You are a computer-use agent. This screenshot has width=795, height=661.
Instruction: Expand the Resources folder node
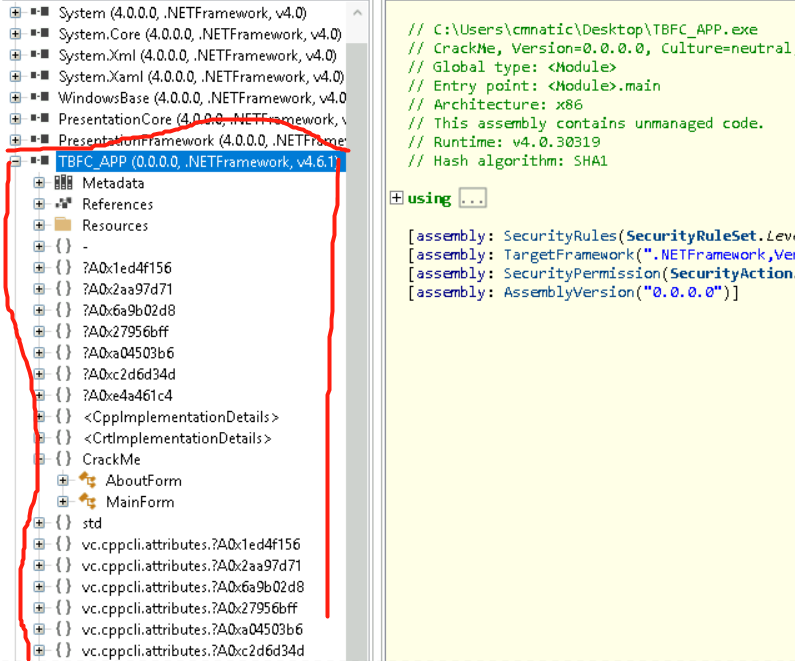pyautogui.click(x=39, y=225)
